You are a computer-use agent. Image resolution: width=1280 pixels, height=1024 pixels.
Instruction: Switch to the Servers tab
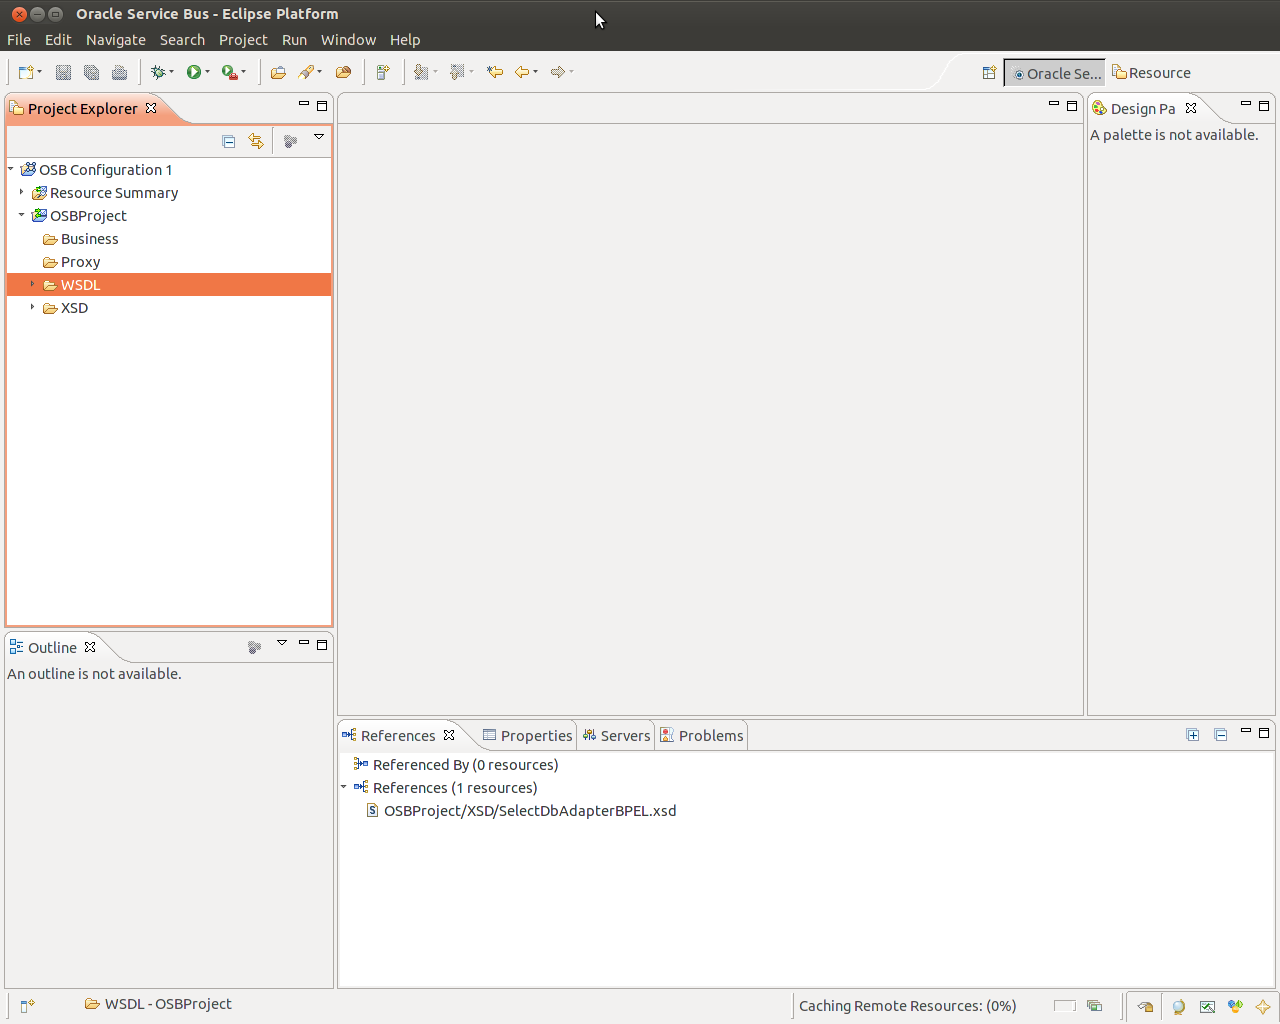[x=616, y=735]
